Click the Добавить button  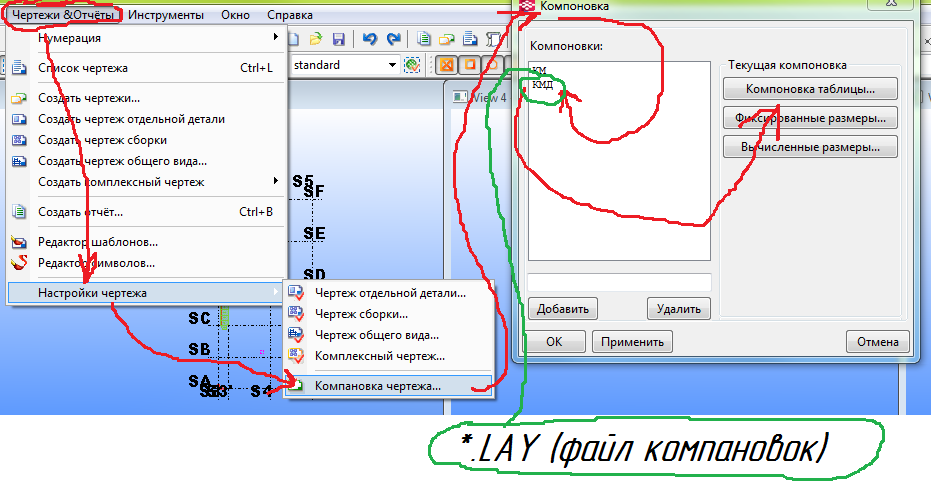(563, 309)
